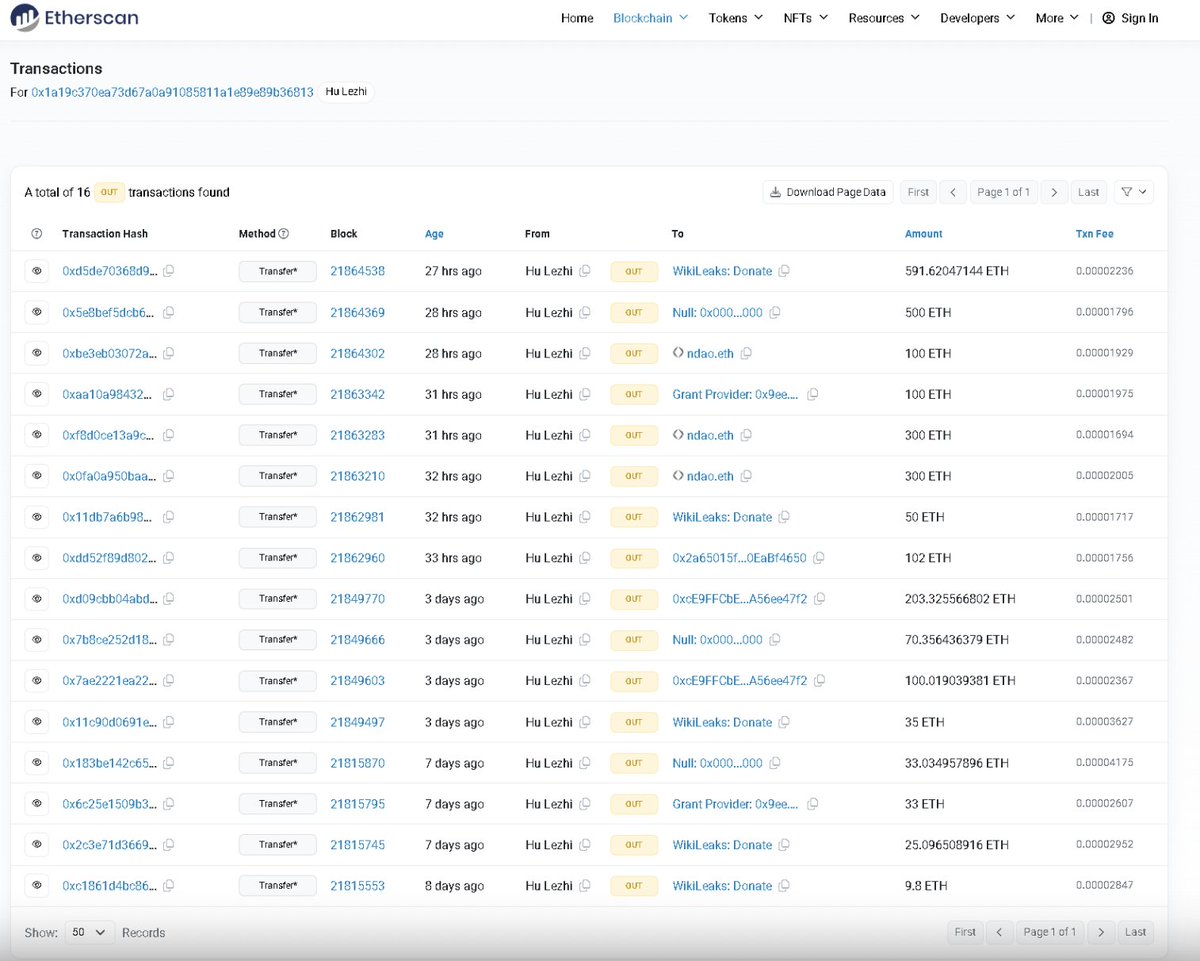Click the help icon beside Method header
The height and width of the screenshot is (961, 1200).
point(284,234)
